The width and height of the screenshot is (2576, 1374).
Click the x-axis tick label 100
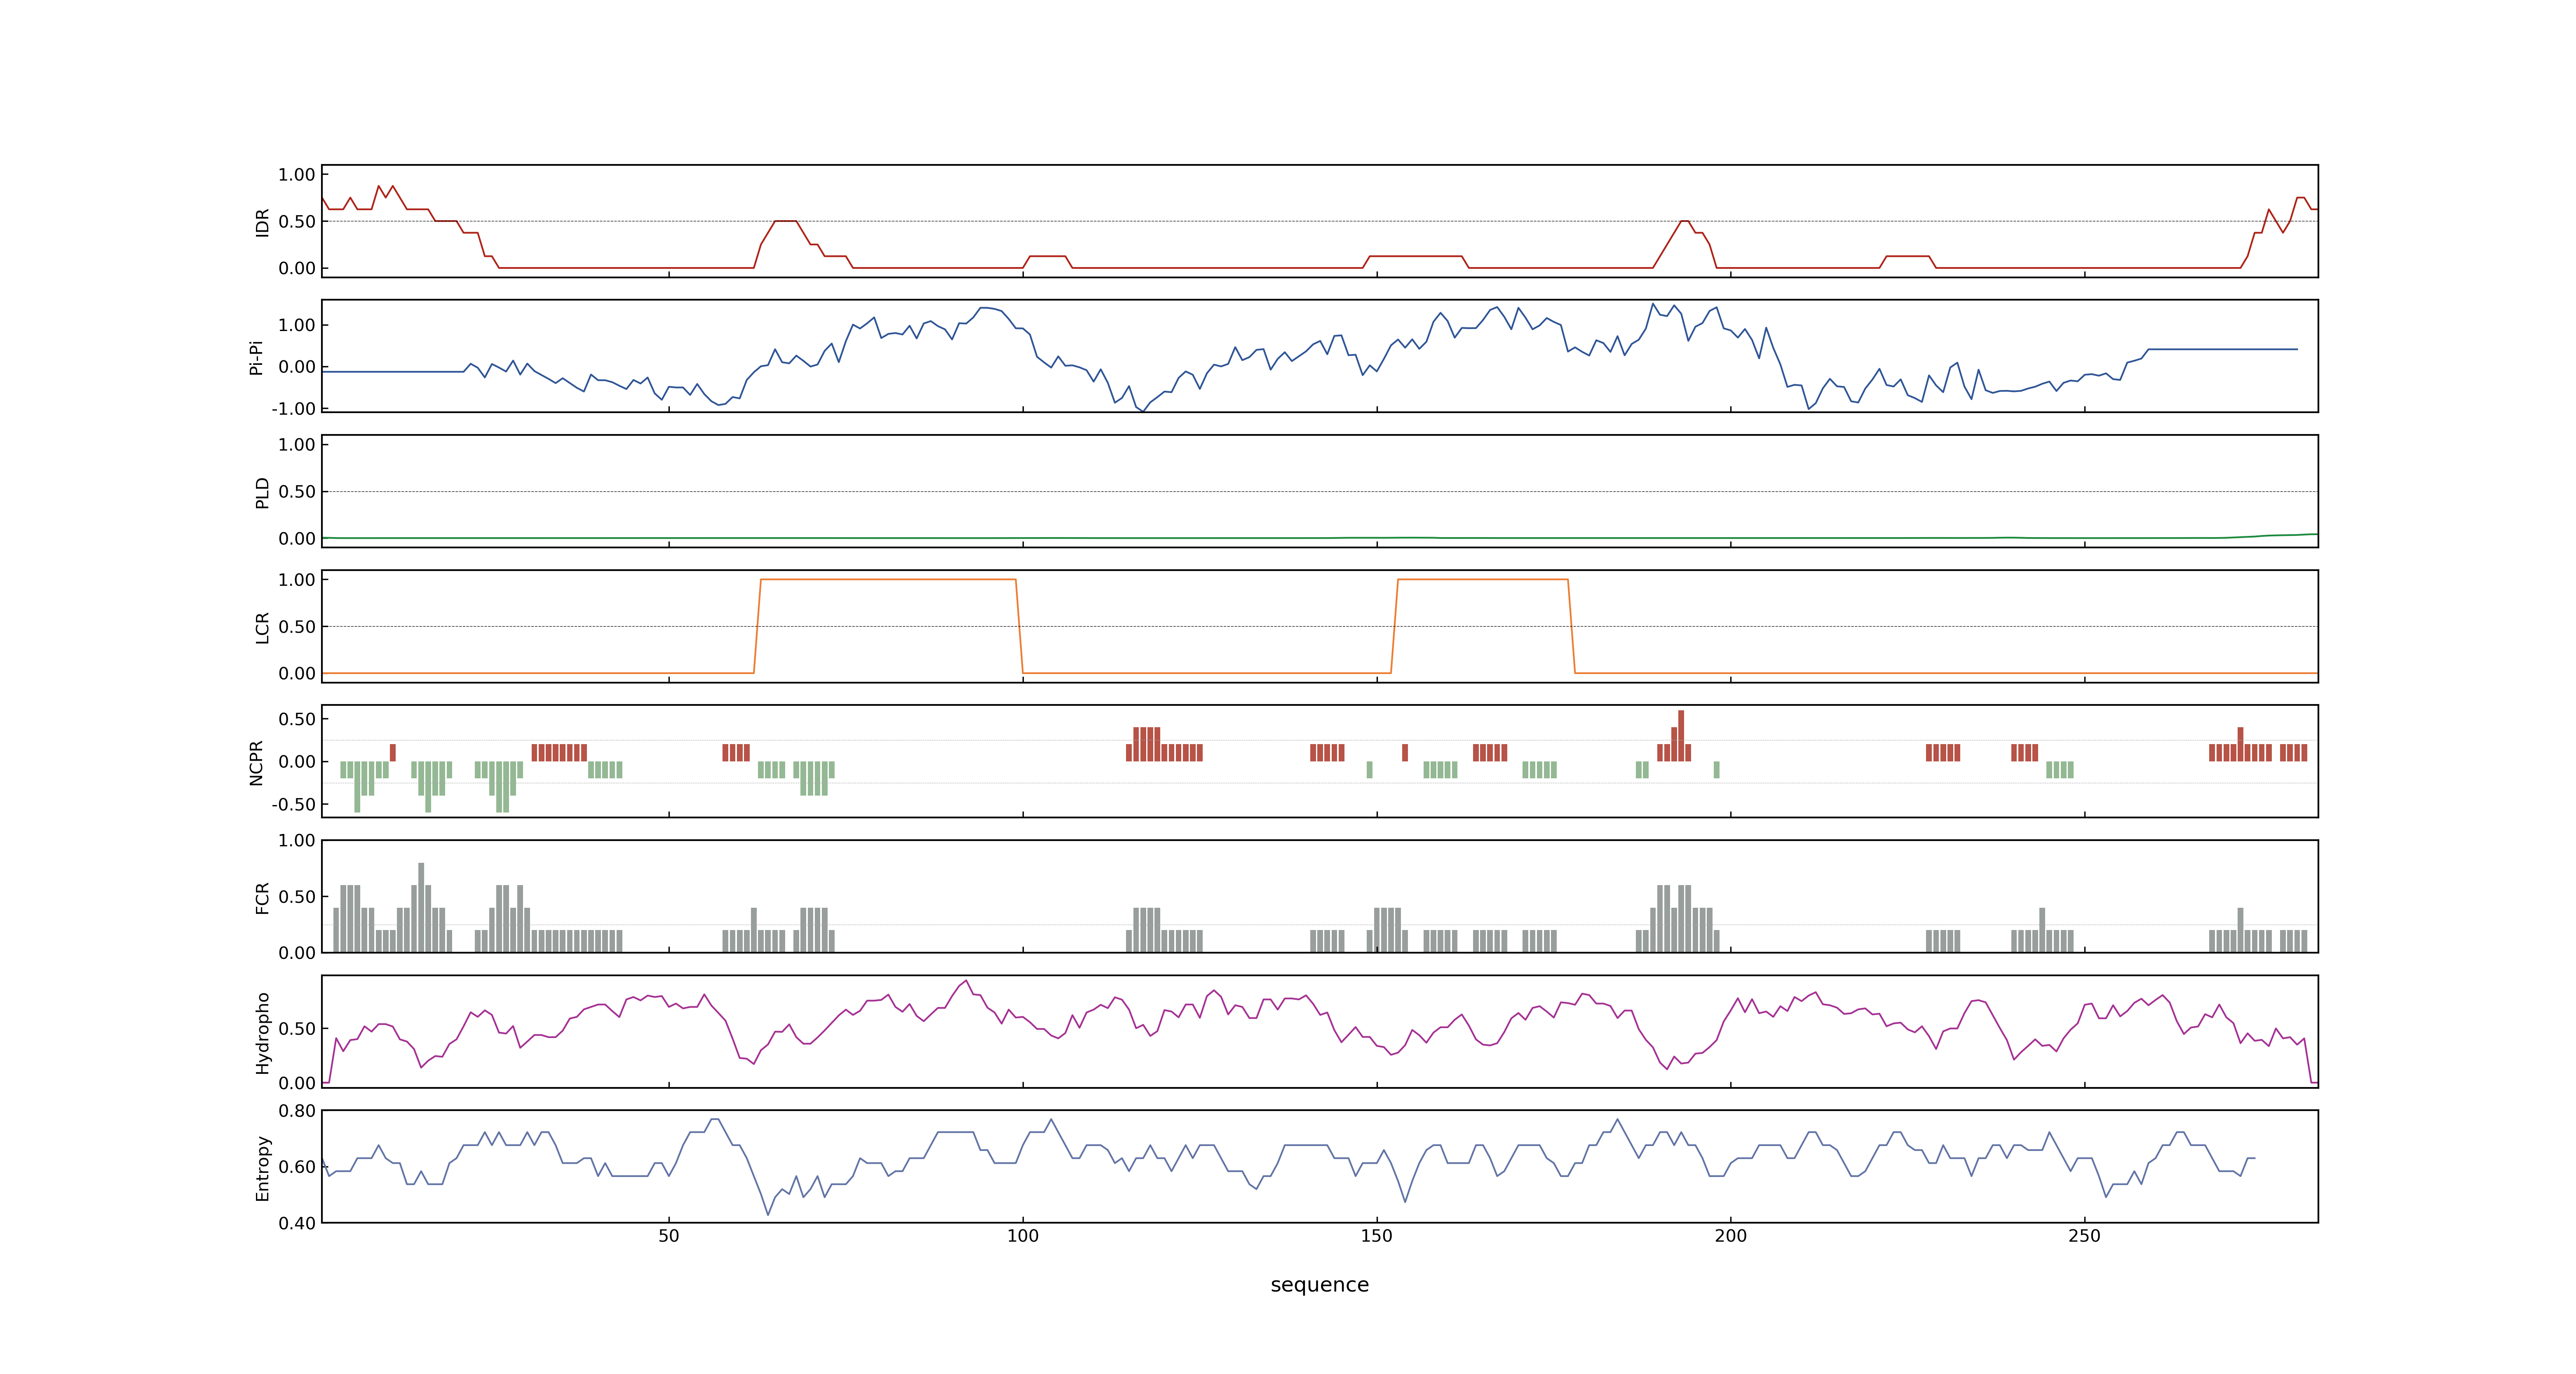(1022, 1236)
